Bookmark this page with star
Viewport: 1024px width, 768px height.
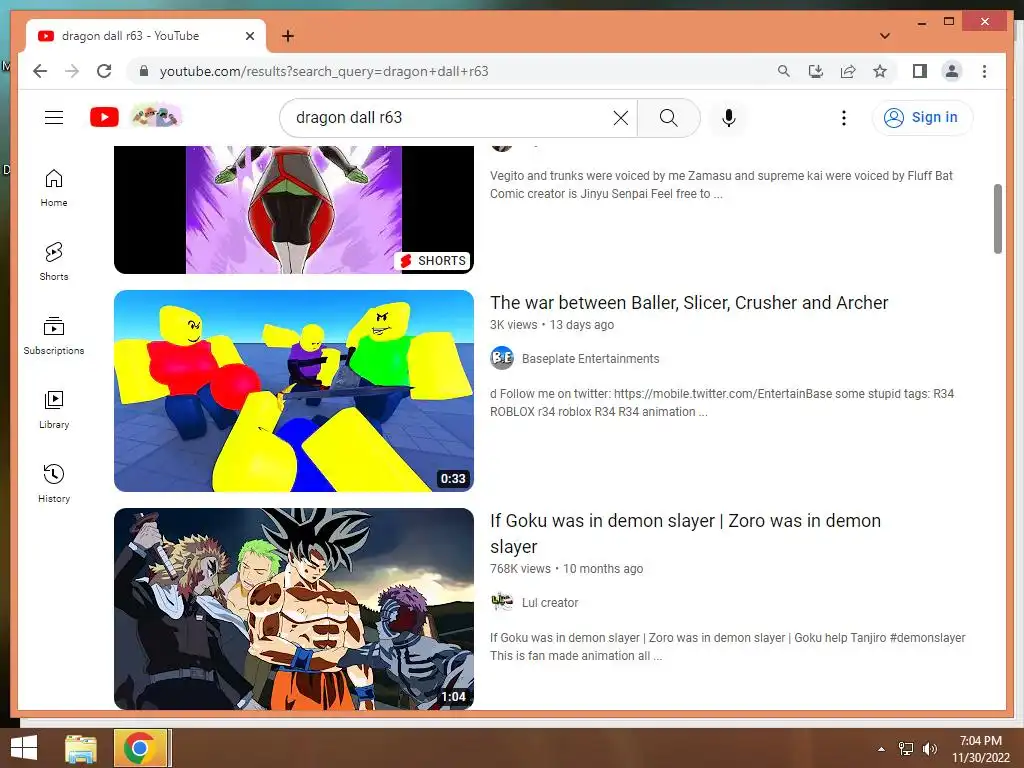click(x=880, y=71)
